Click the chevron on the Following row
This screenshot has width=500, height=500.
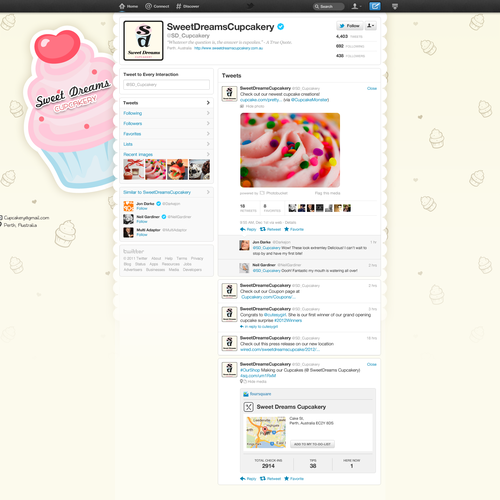[208, 113]
